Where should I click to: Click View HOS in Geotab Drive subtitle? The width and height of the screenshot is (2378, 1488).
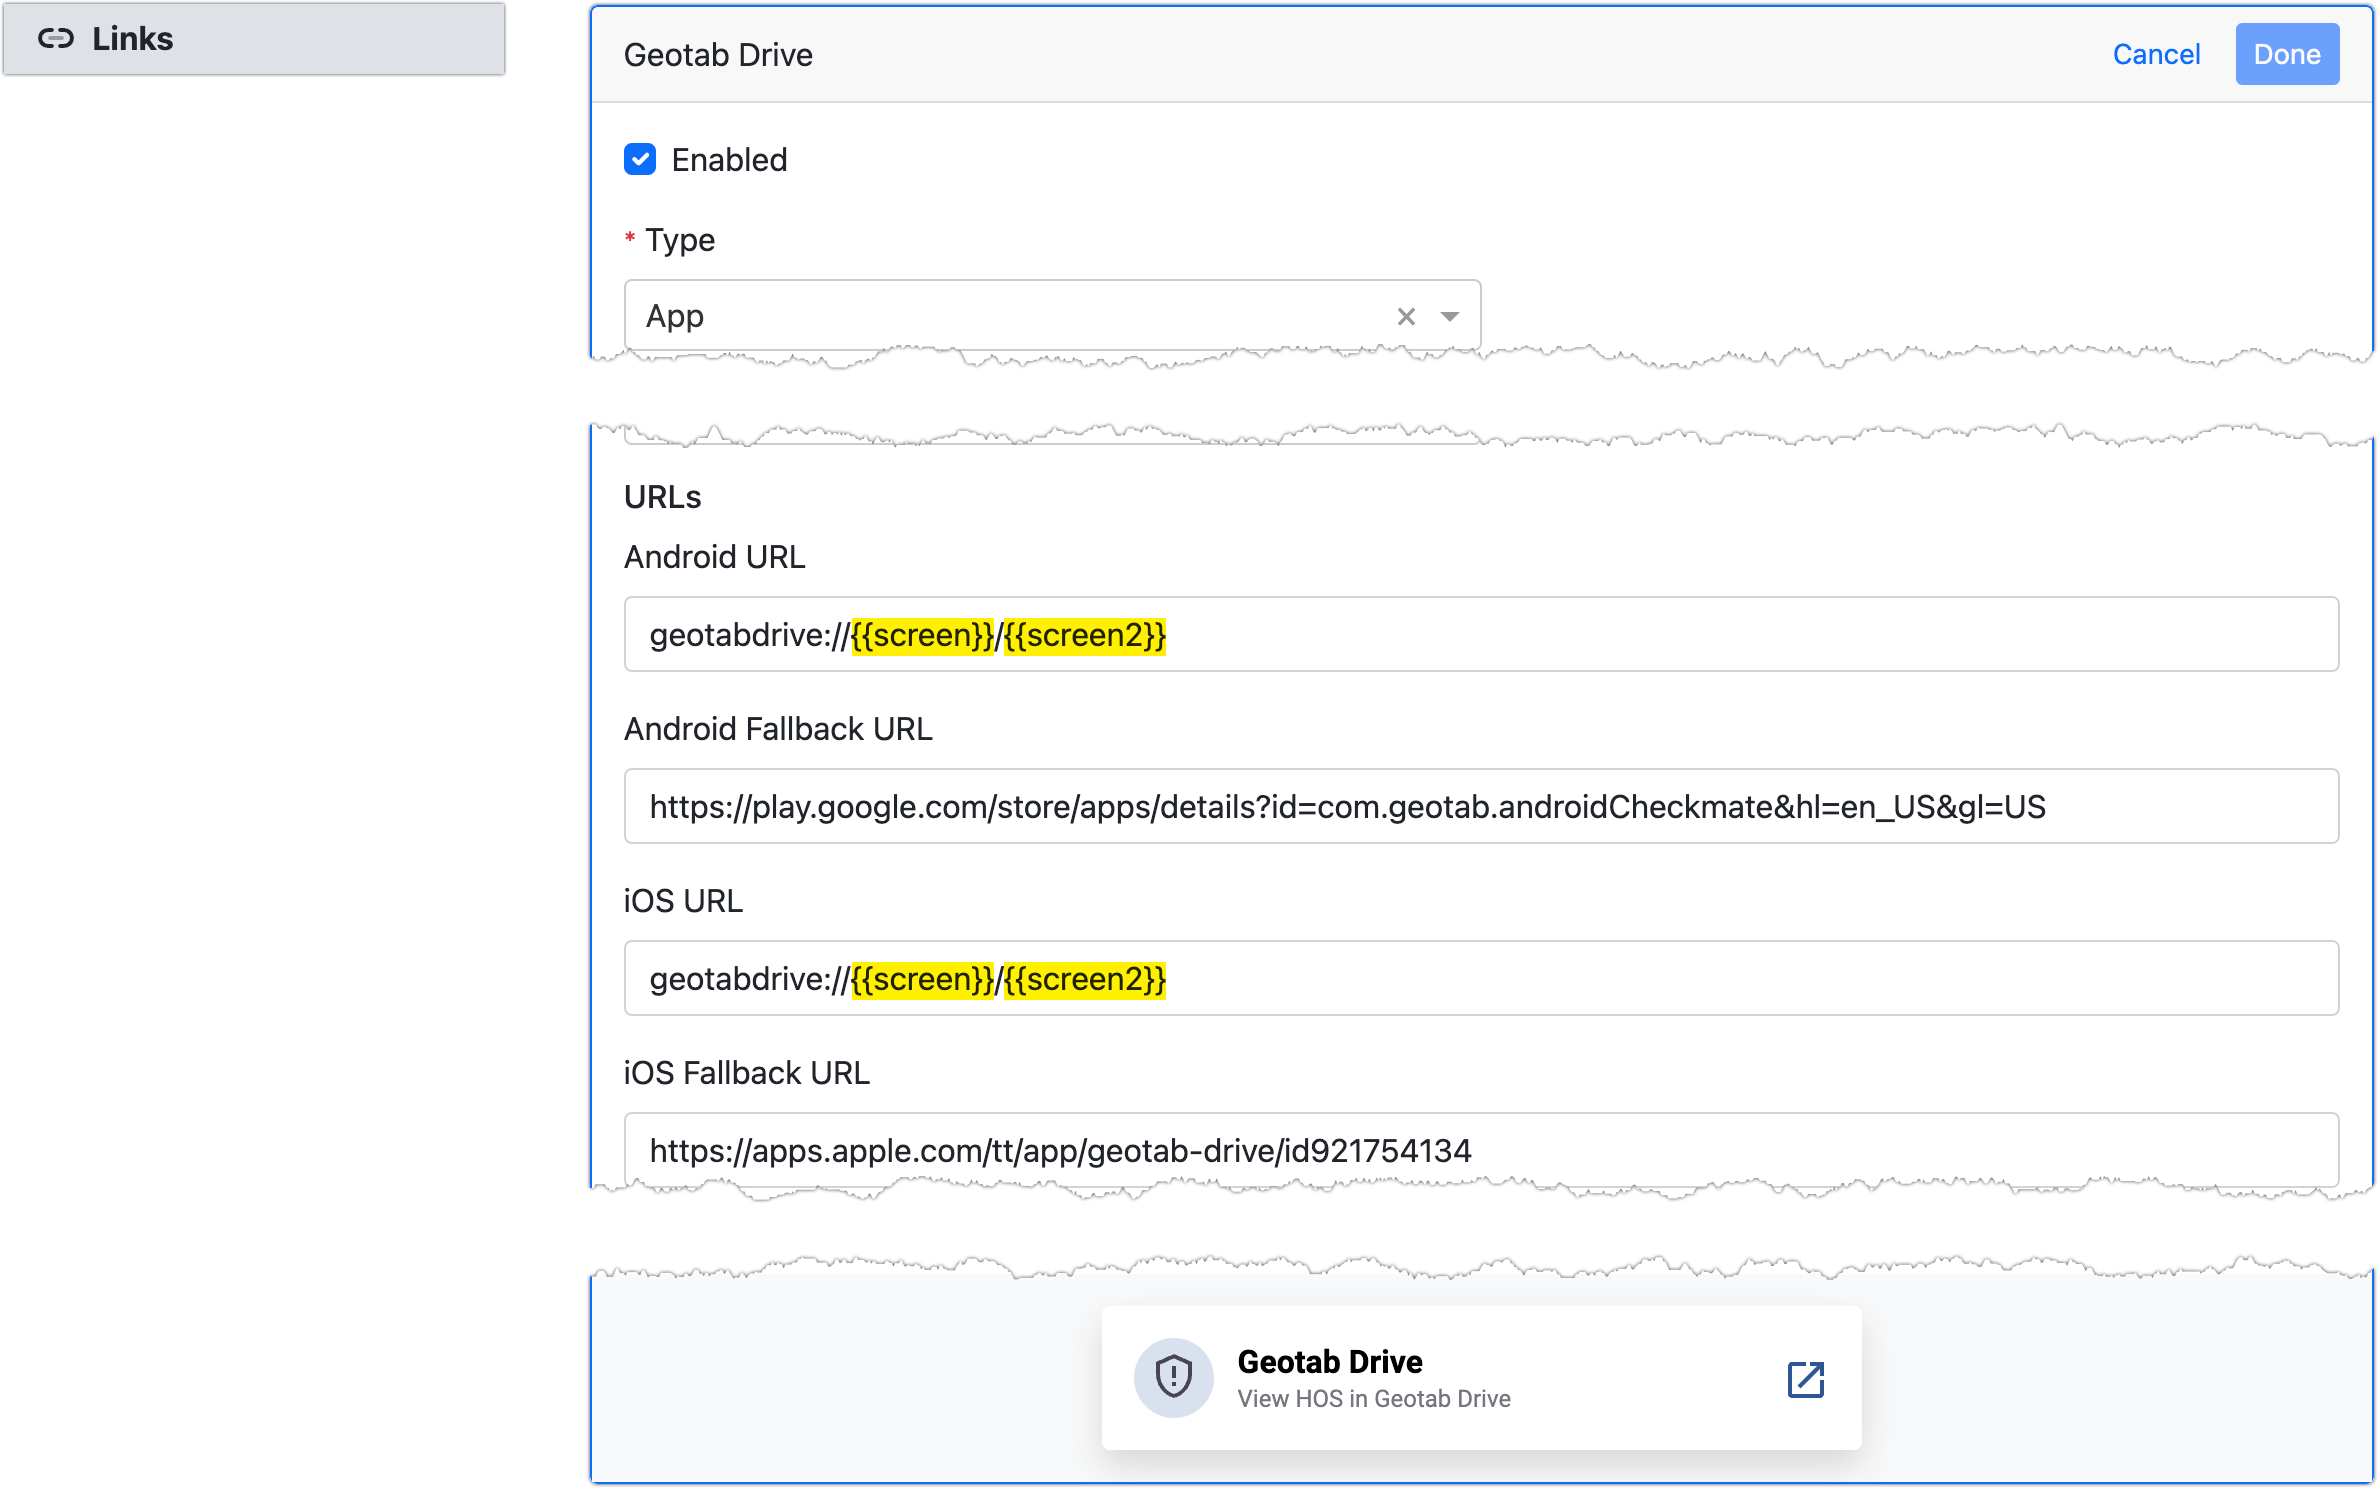coord(1373,1399)
